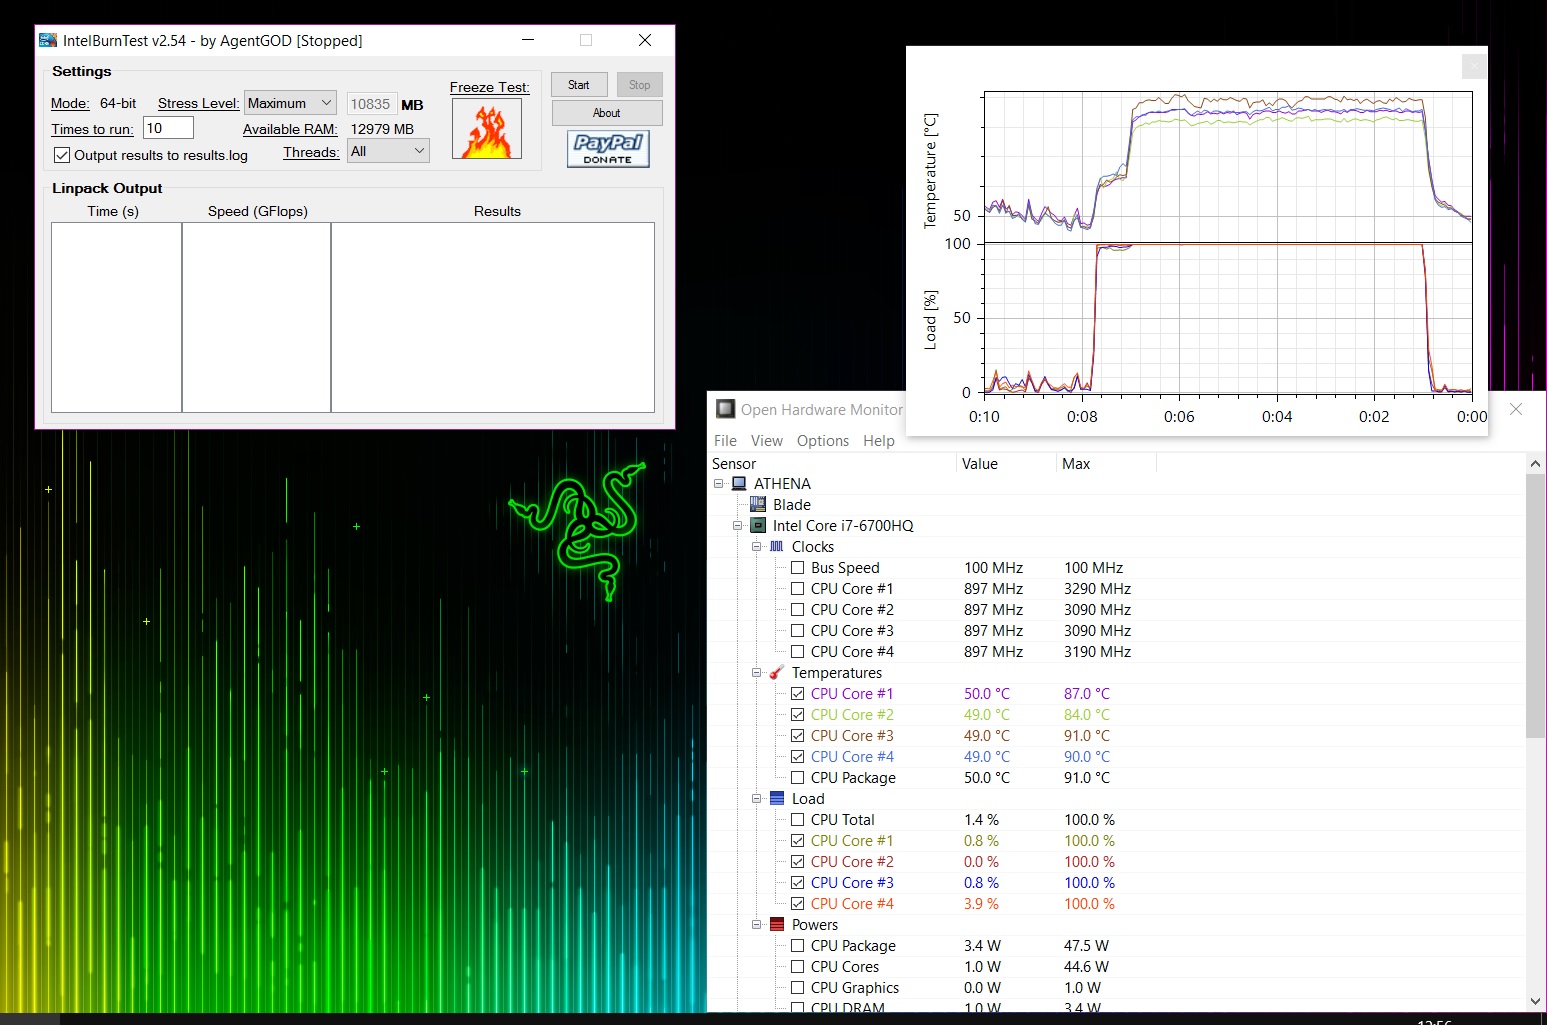Close the plot gadget with its X
Screen dimensions: 1547x1025
(1474, 66)
